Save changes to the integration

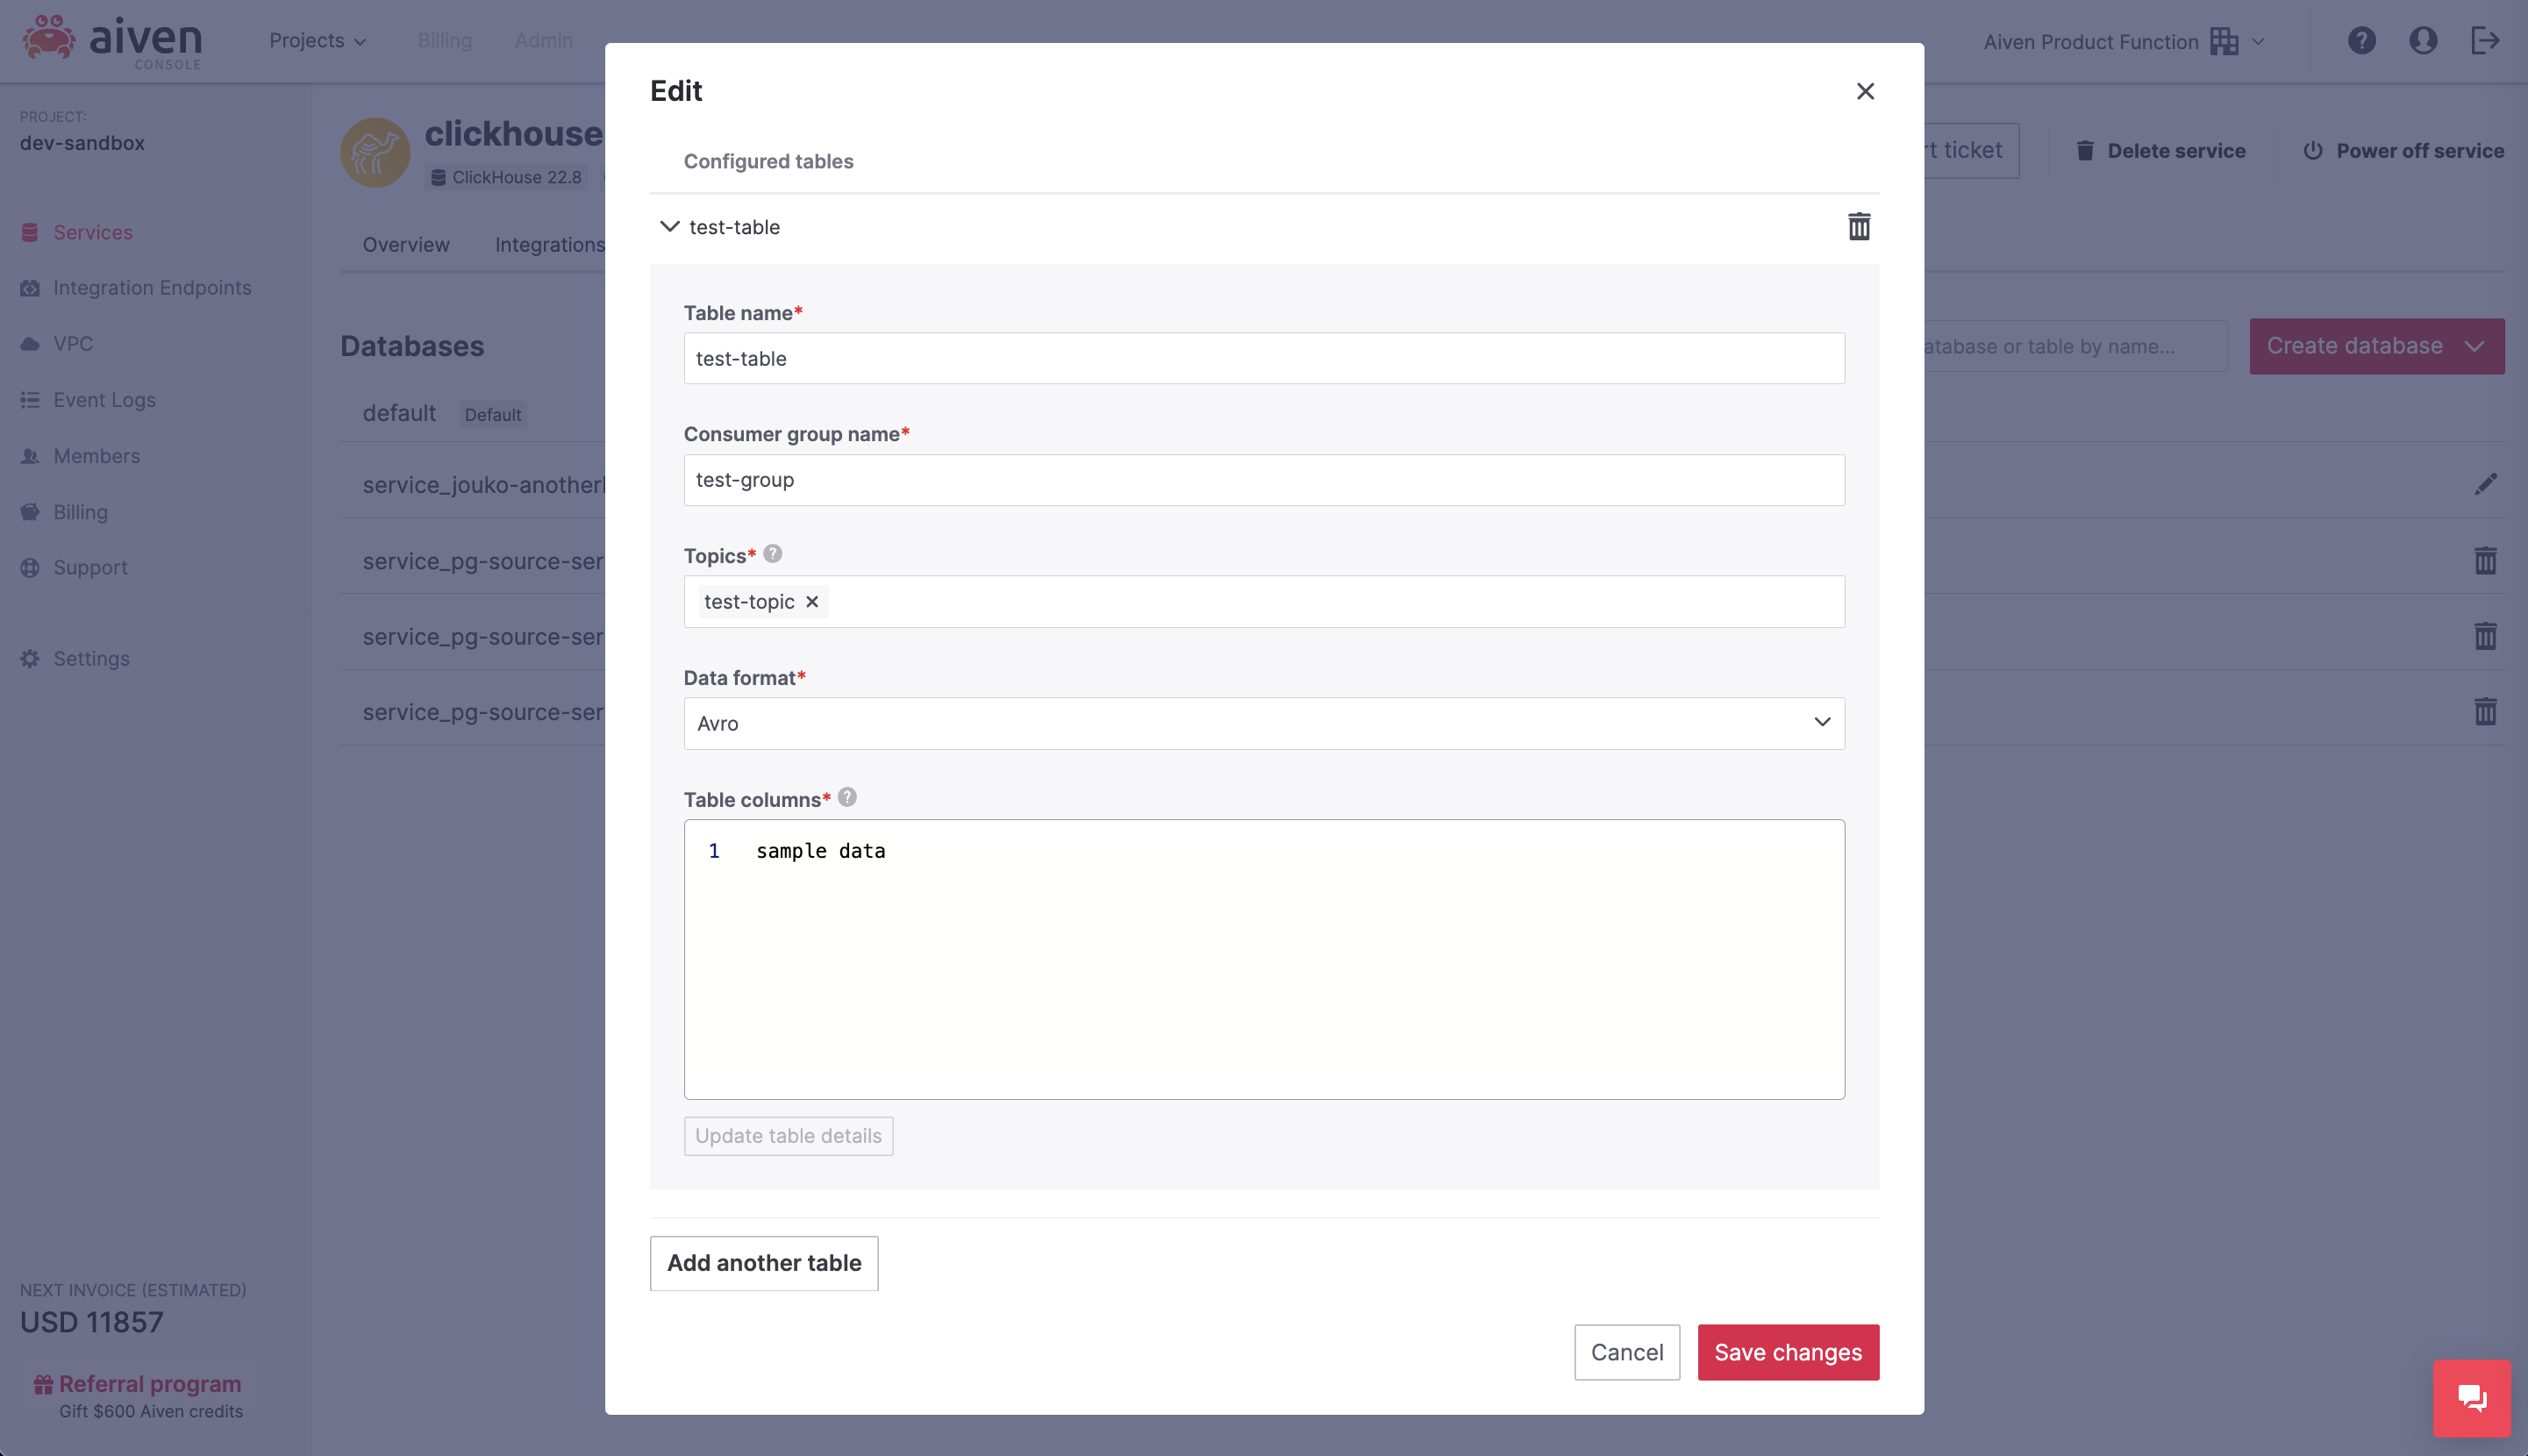(1788, 1352)
